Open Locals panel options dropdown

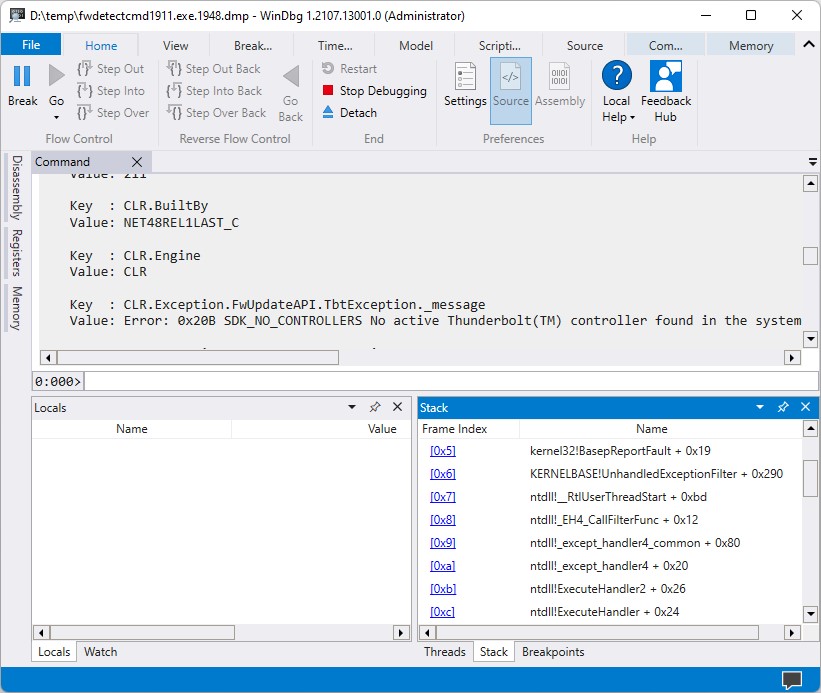coord(352,407)
